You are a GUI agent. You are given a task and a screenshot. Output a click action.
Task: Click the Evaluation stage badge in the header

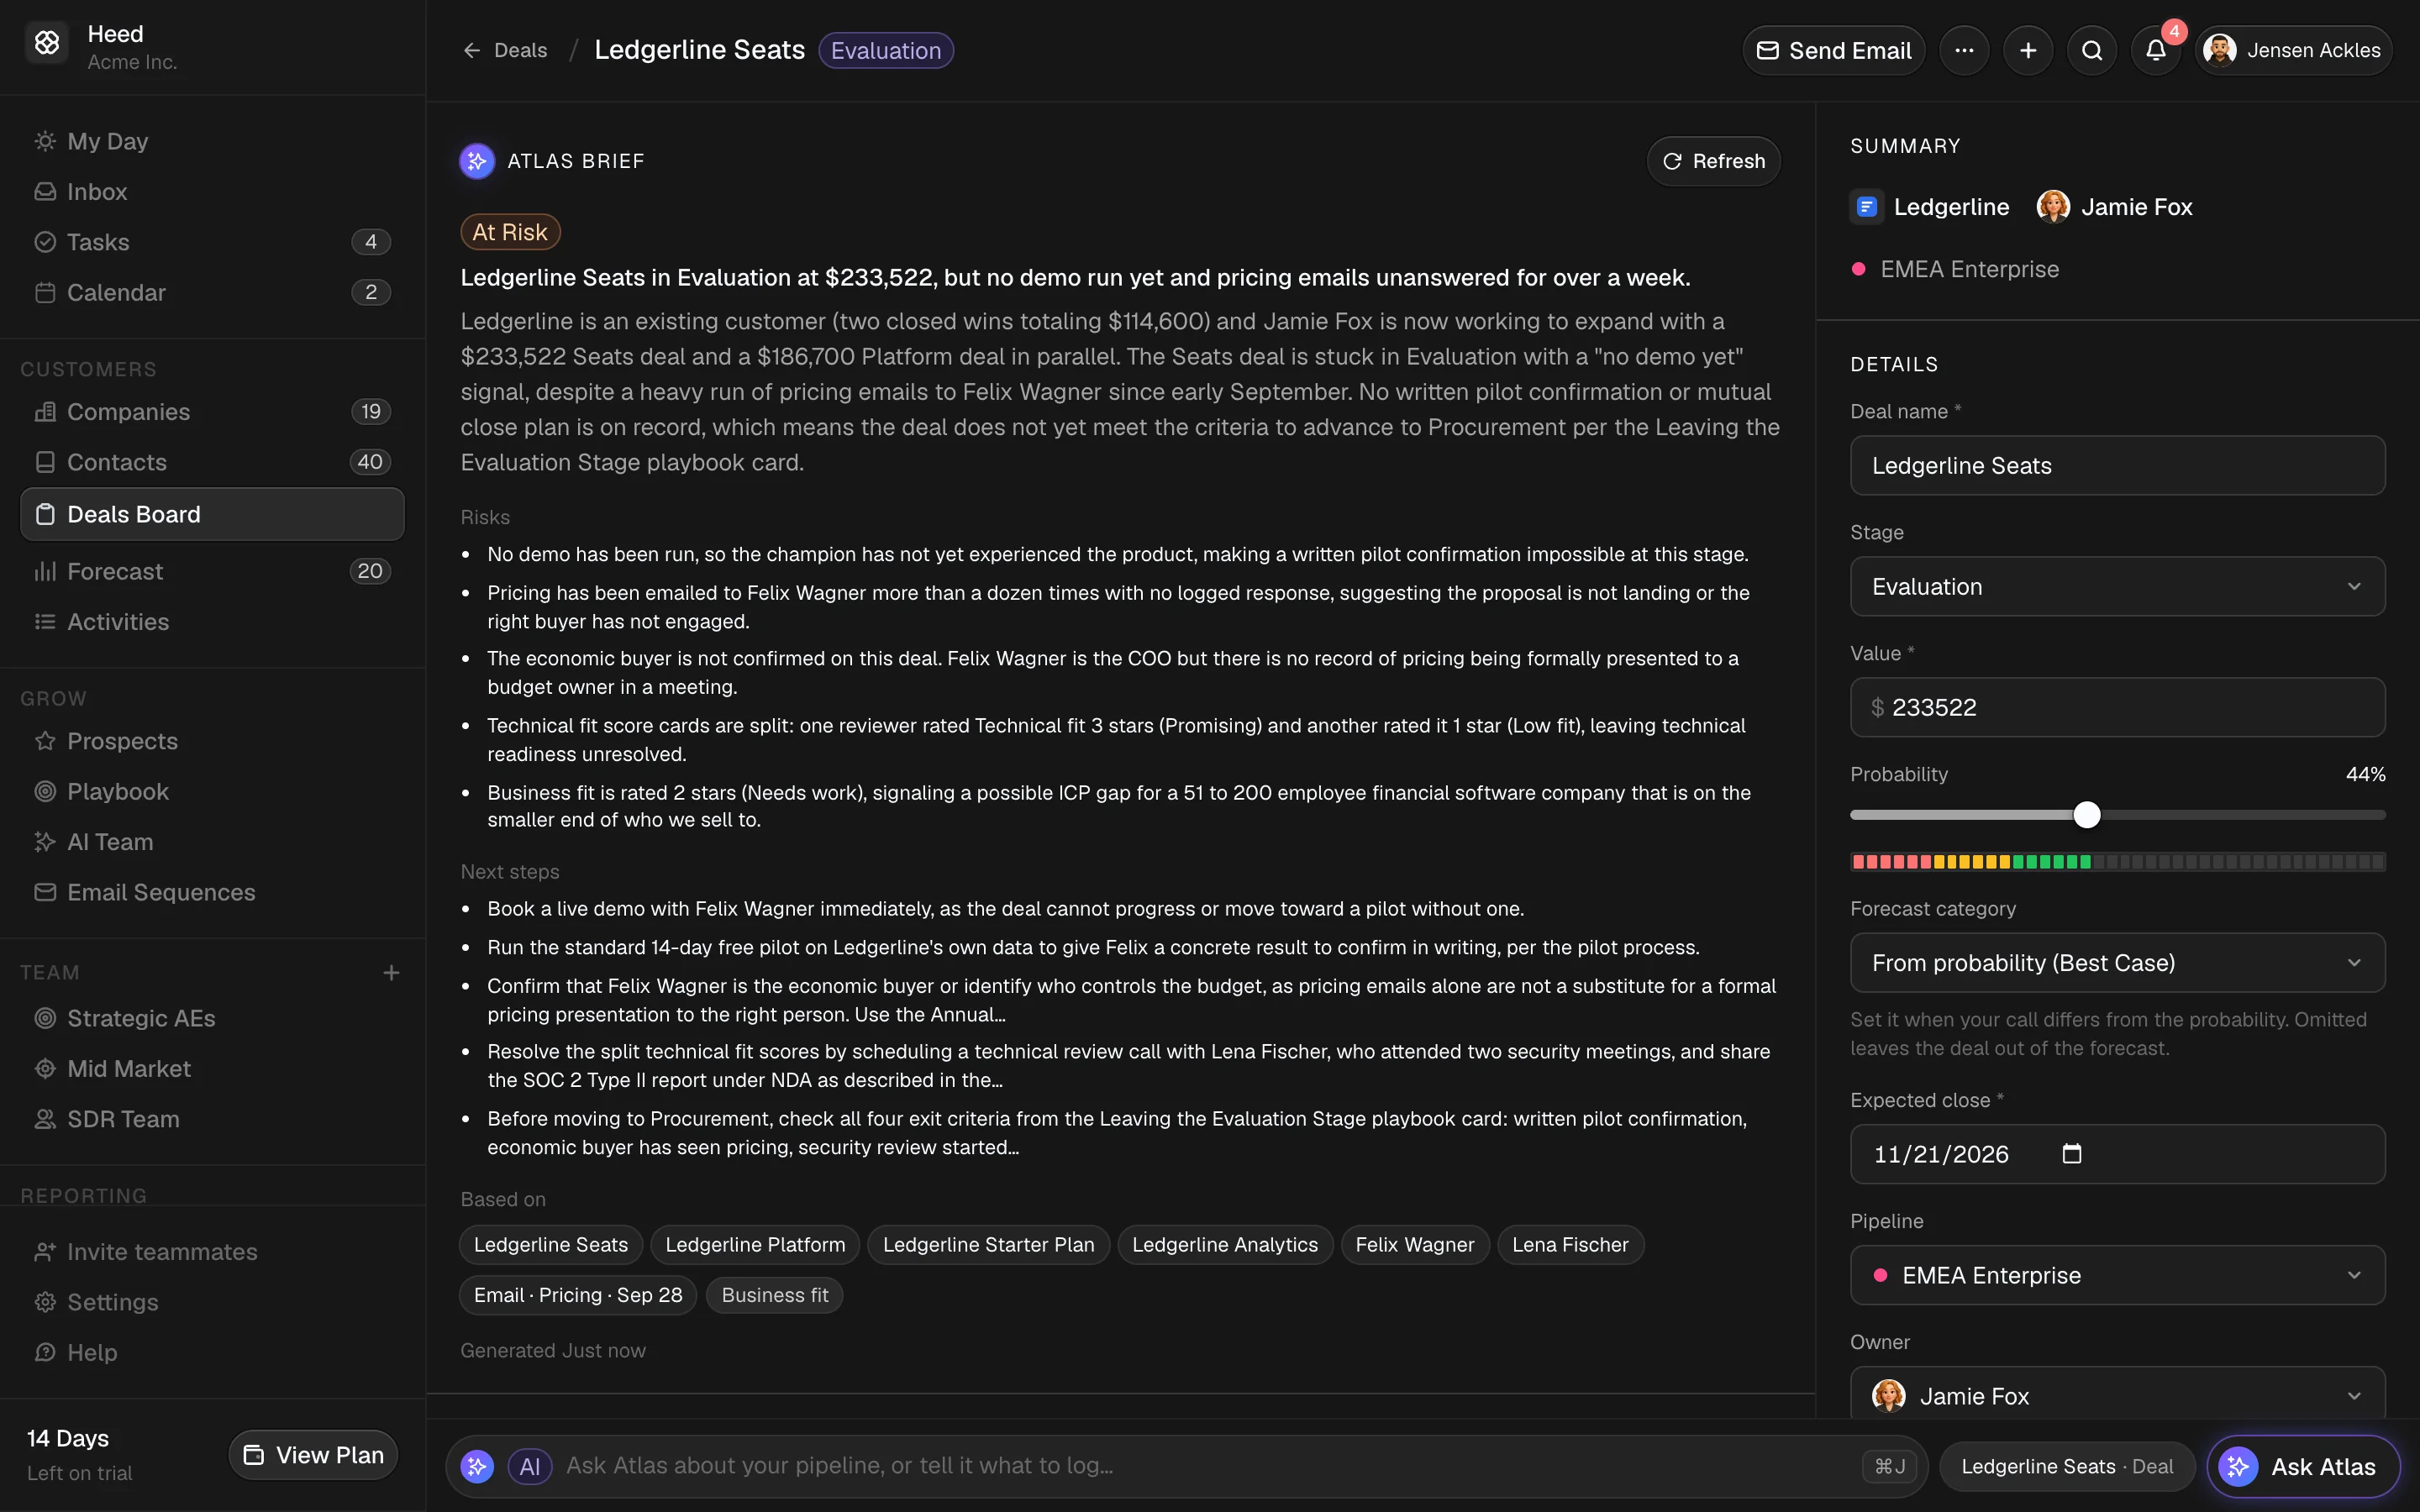click(885, 50)
